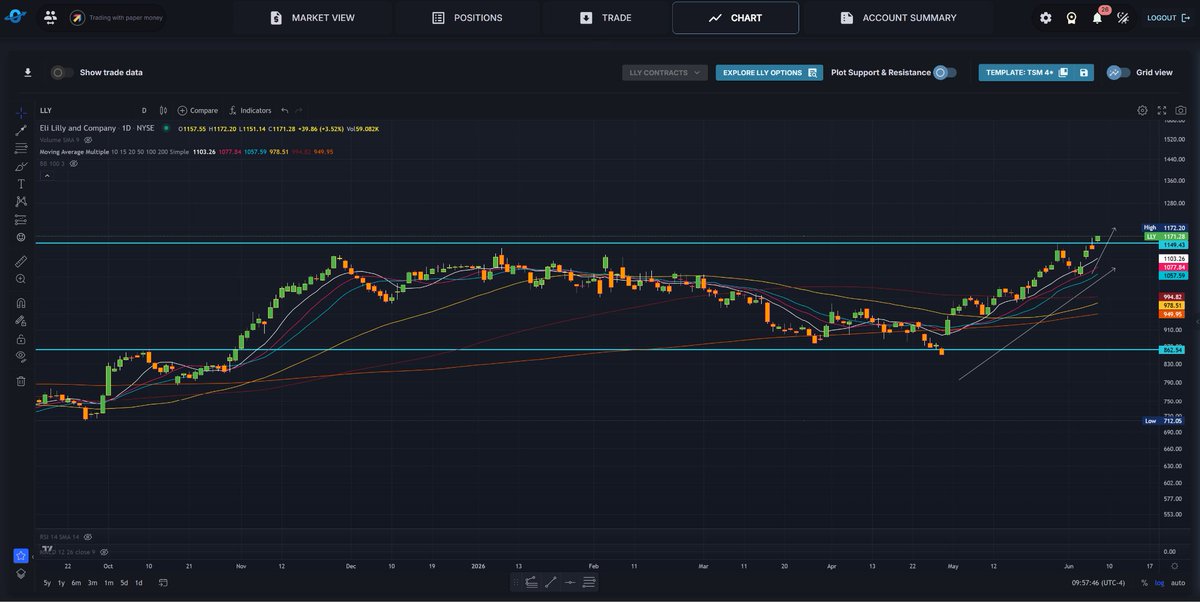Select the CHART tab
Screen dimensions: 1200x602
point(735,18)
